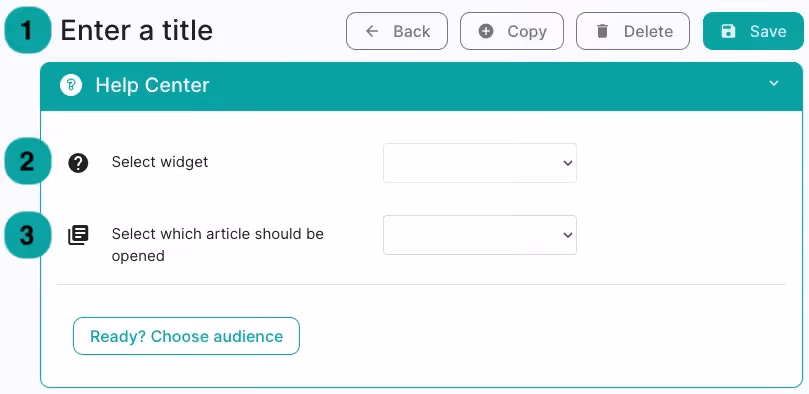Open the Select widget dropdown

(480, 163)
